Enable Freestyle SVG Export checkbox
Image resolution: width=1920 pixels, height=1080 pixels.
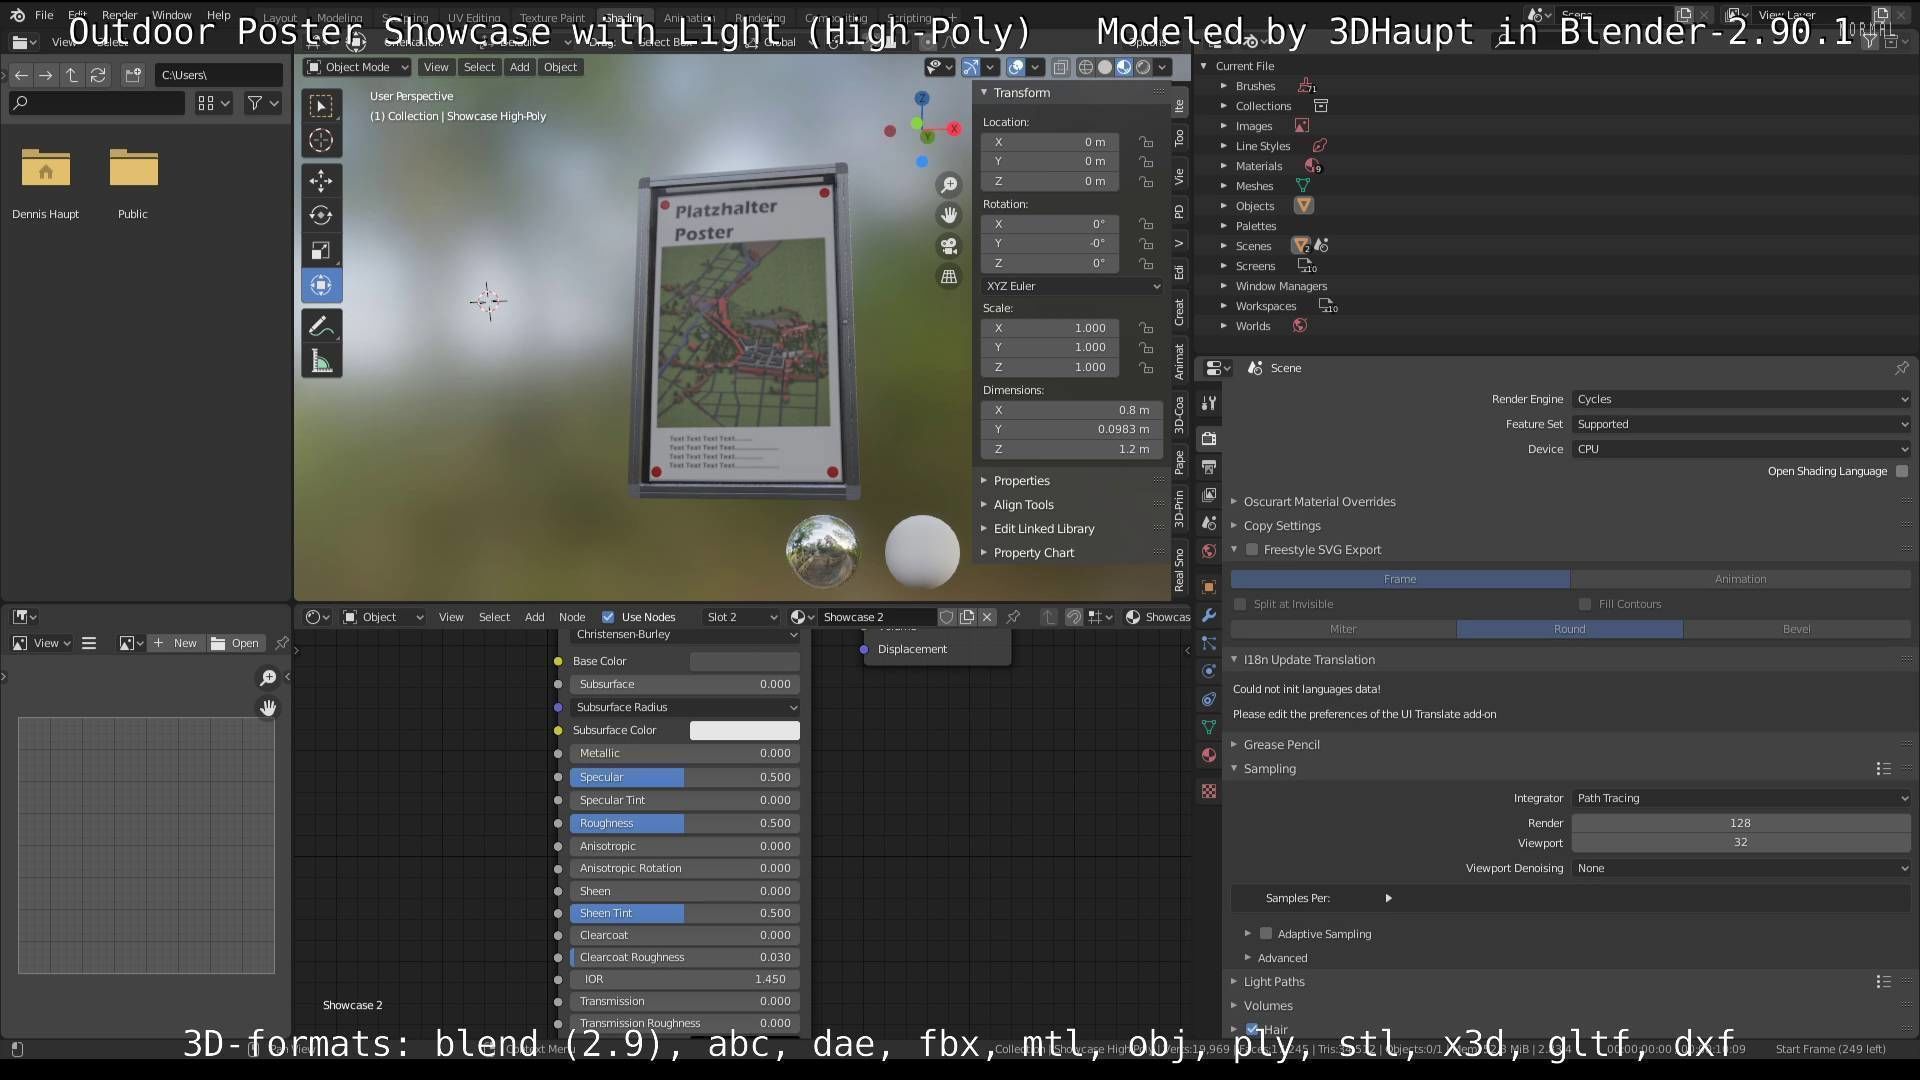(1252, 550)
